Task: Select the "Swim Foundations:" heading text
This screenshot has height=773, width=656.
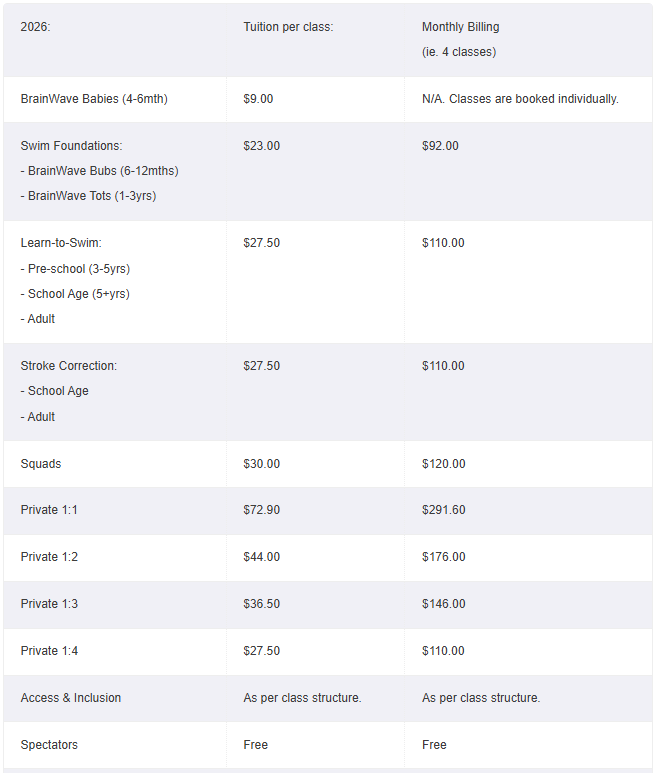Action: (71, 146)
